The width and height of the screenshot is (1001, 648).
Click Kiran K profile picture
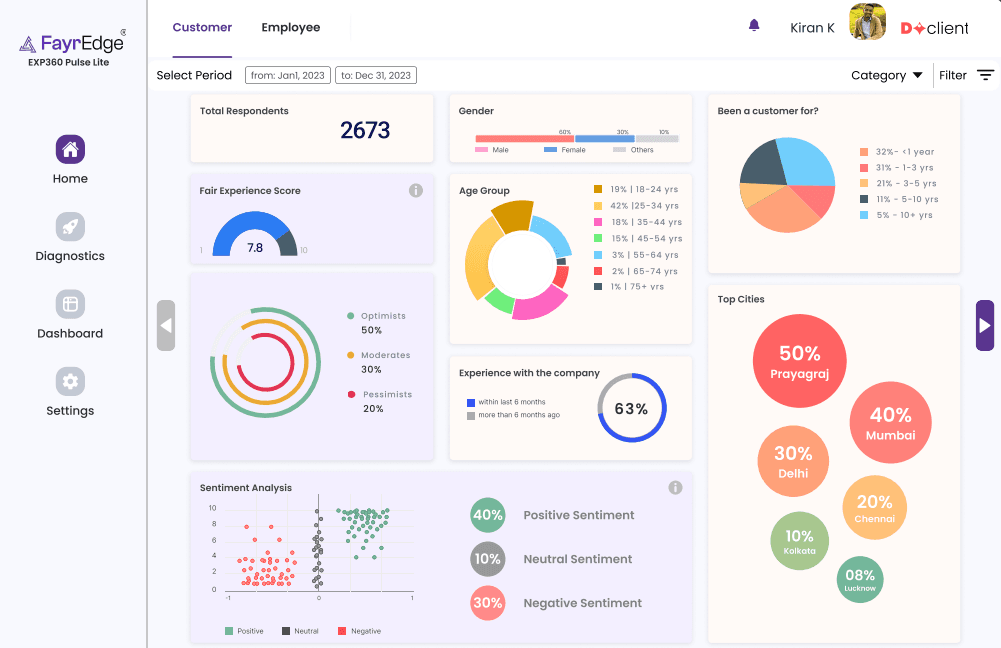point(867,22)
